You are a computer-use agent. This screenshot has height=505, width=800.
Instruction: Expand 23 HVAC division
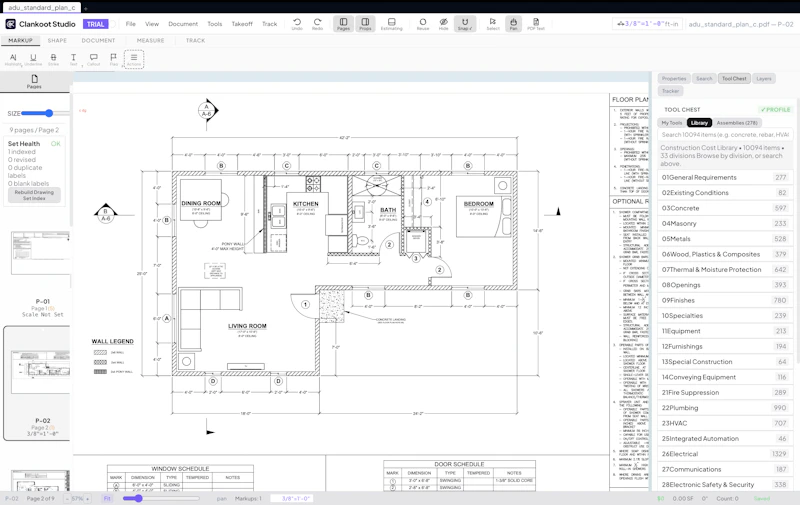pyautogui.click(x=724, y=423)
